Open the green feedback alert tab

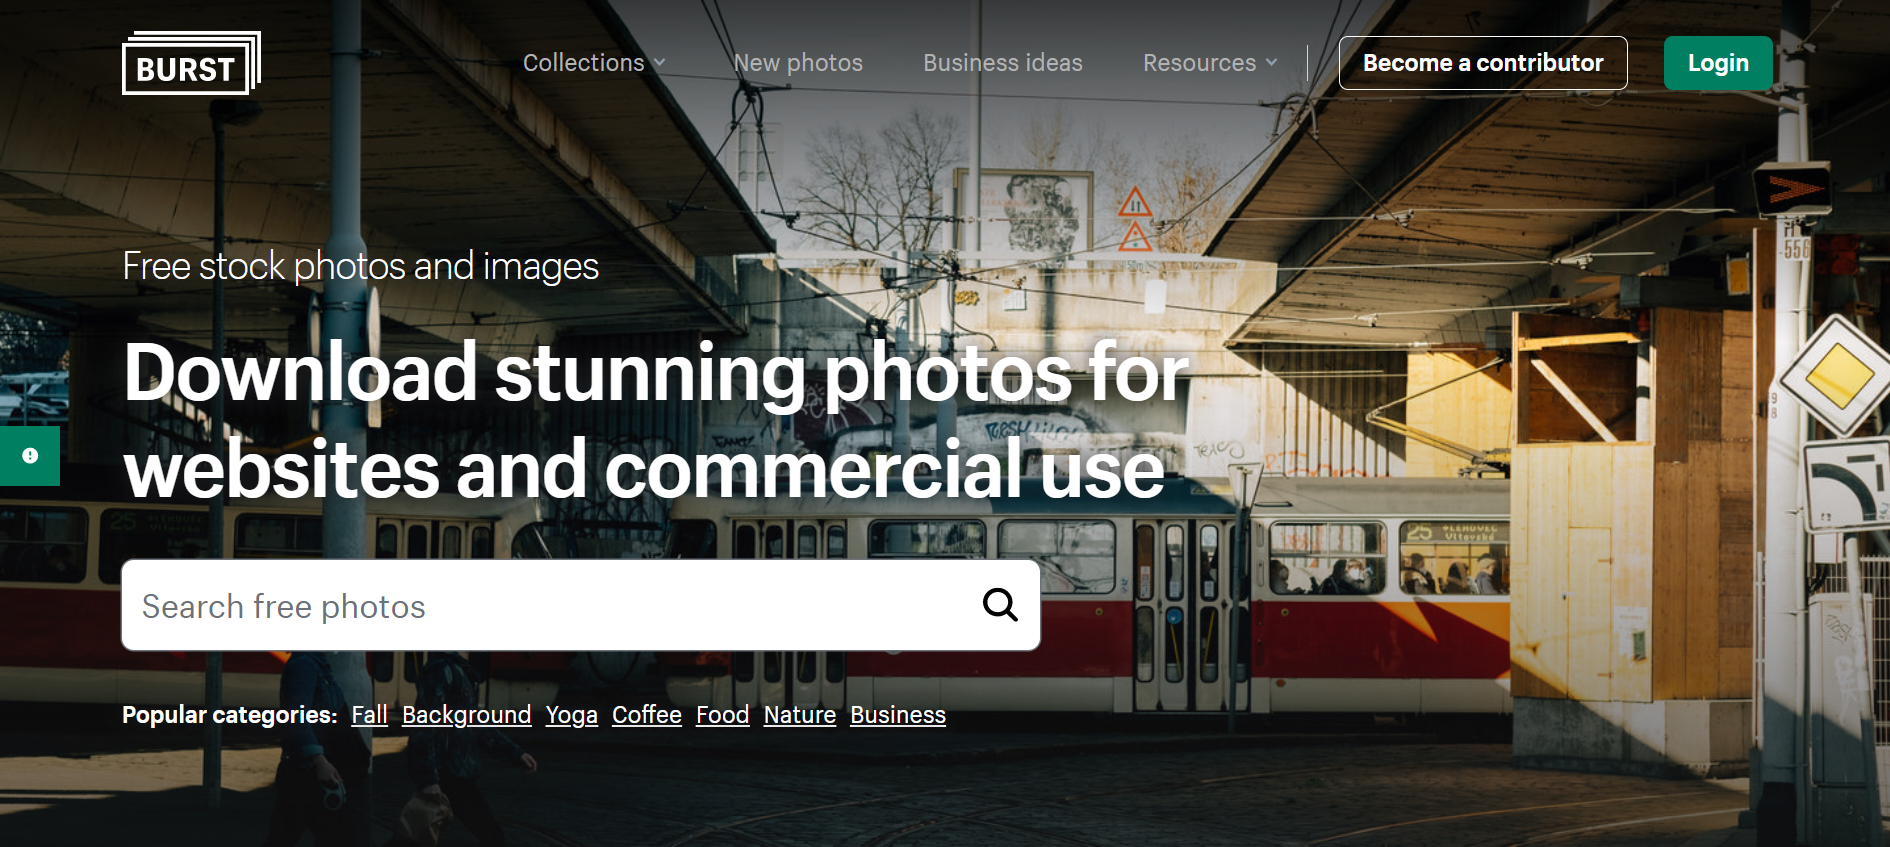coord(30,456)
